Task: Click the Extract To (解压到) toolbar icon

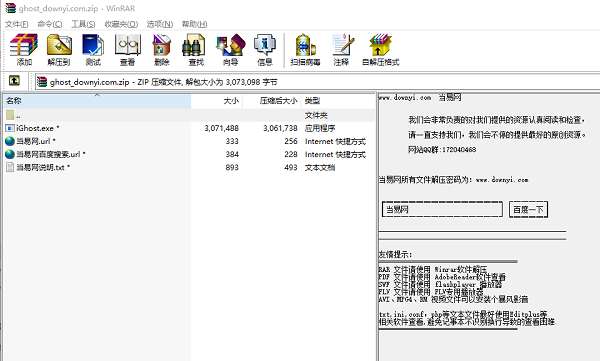Action: pyautogui.click(x=59, y=45)
